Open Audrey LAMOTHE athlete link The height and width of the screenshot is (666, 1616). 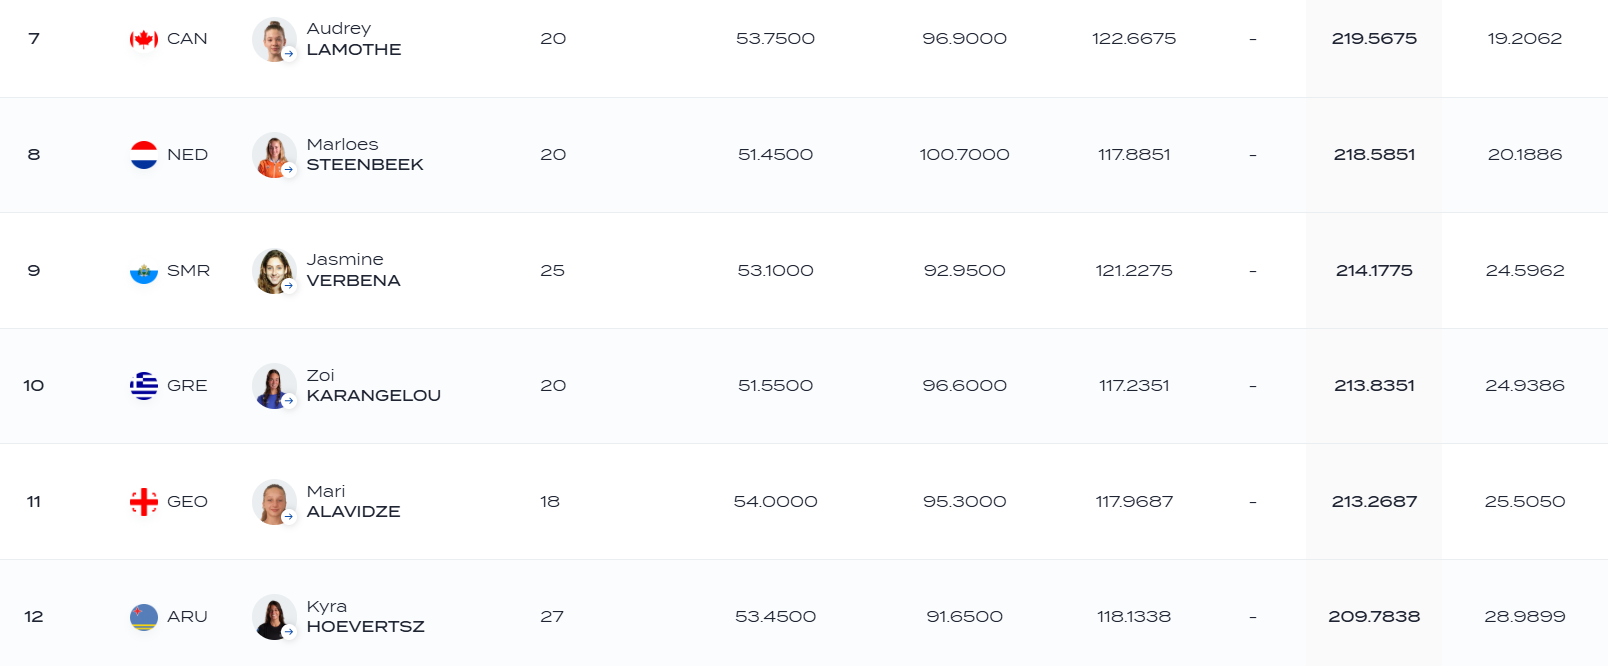(x=354, y=39)
